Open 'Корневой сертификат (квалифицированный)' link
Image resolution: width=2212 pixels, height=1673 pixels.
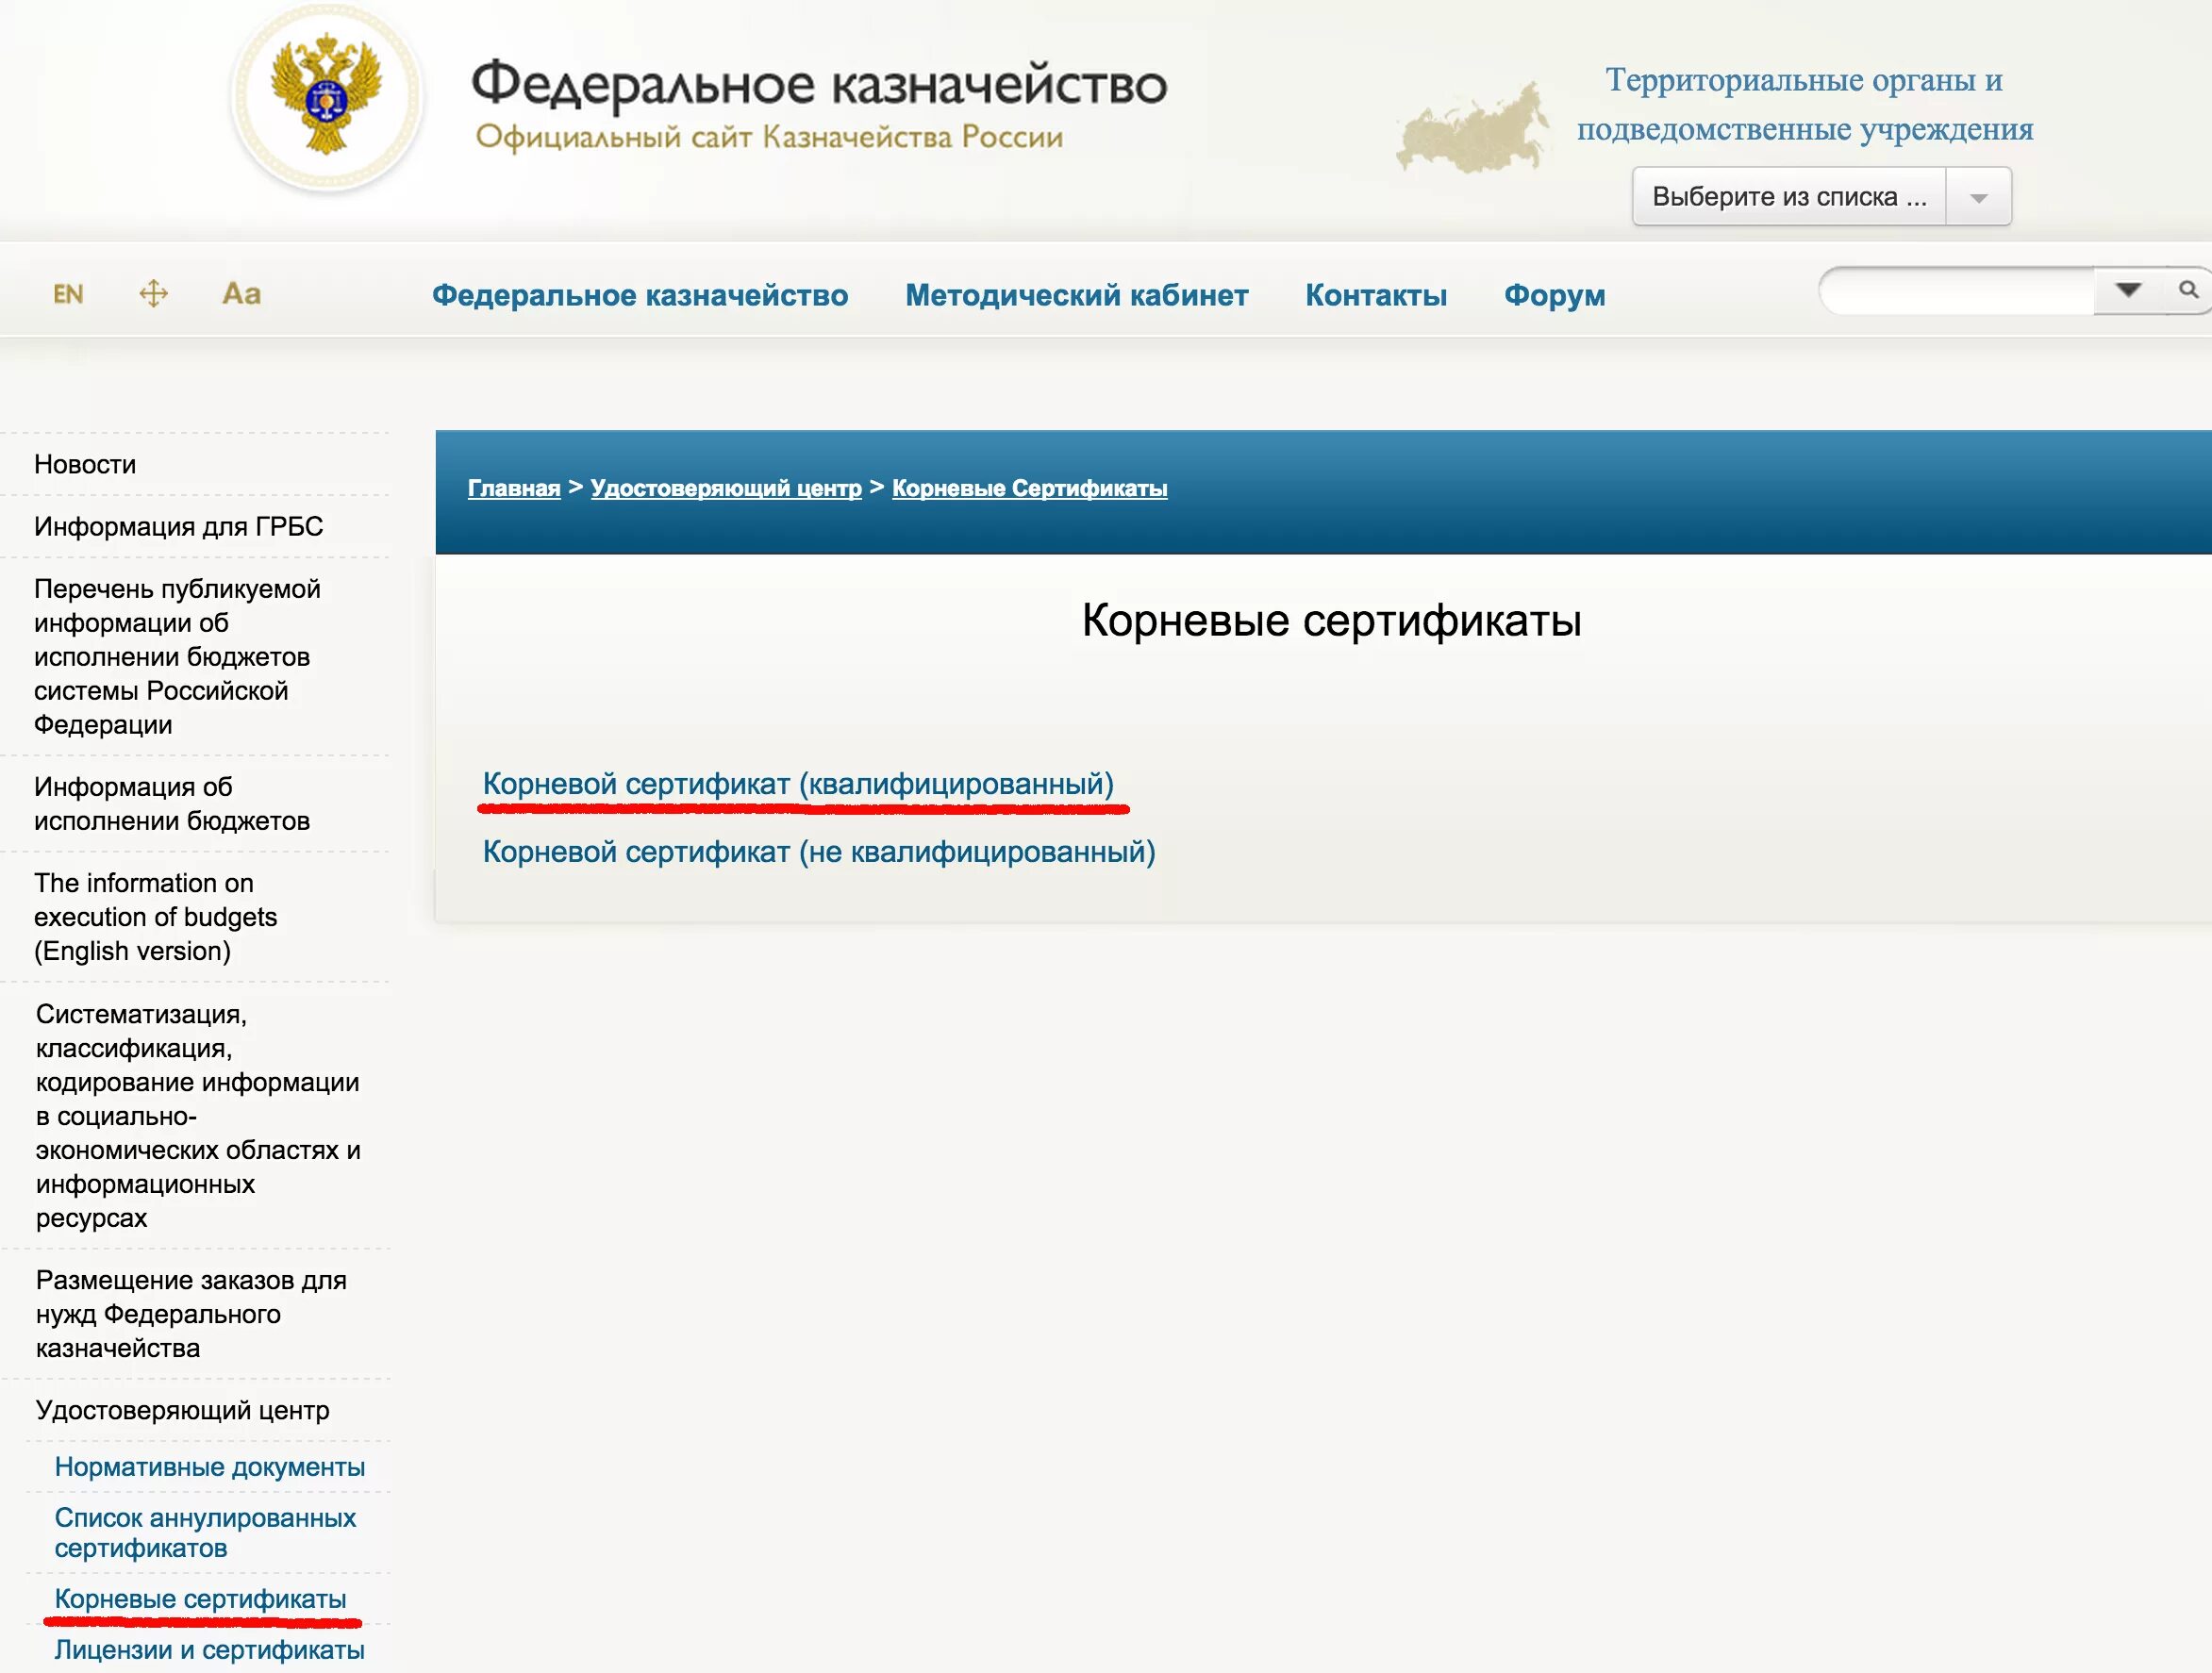(x=798, y=784)
